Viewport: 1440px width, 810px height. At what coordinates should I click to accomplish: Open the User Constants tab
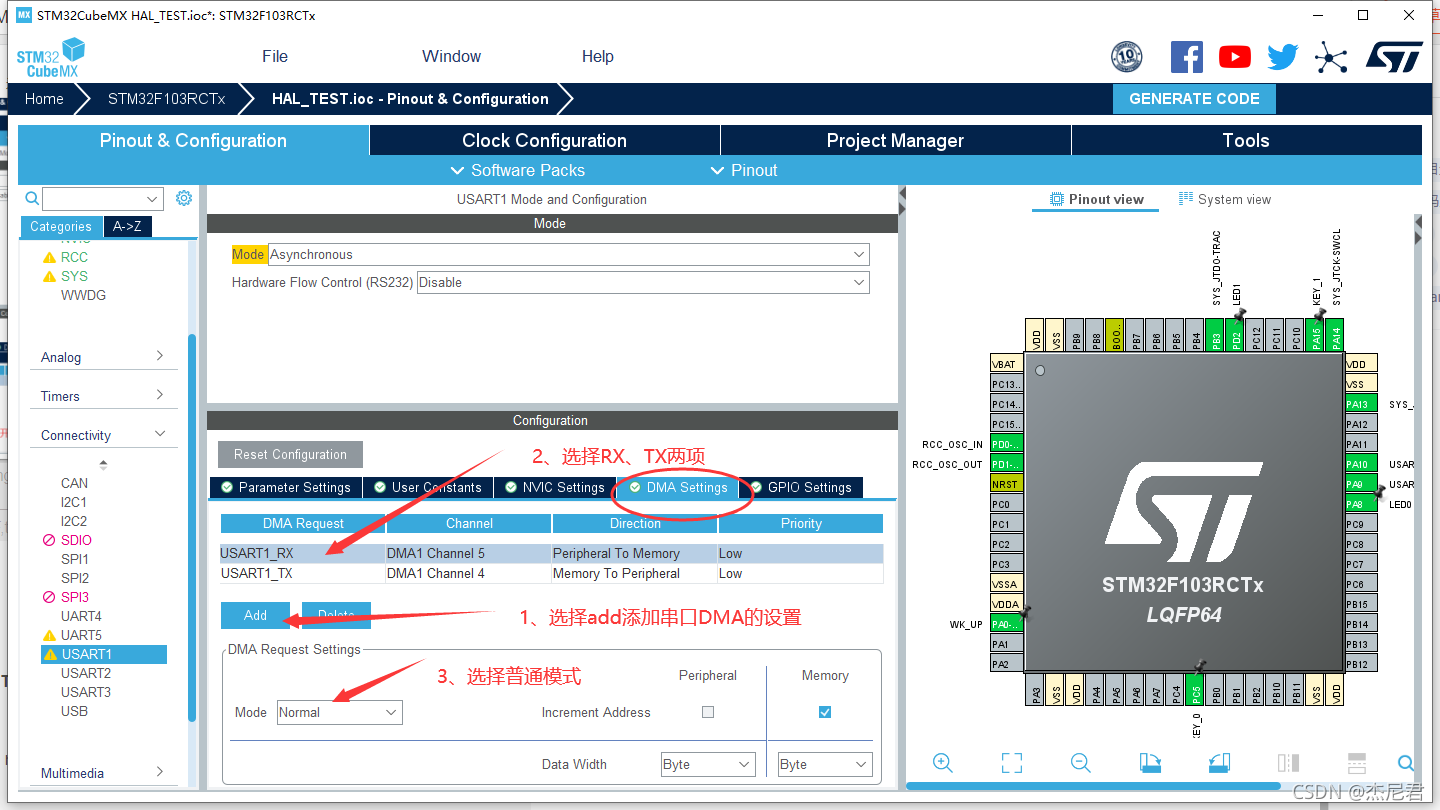[x=427, y=487]
